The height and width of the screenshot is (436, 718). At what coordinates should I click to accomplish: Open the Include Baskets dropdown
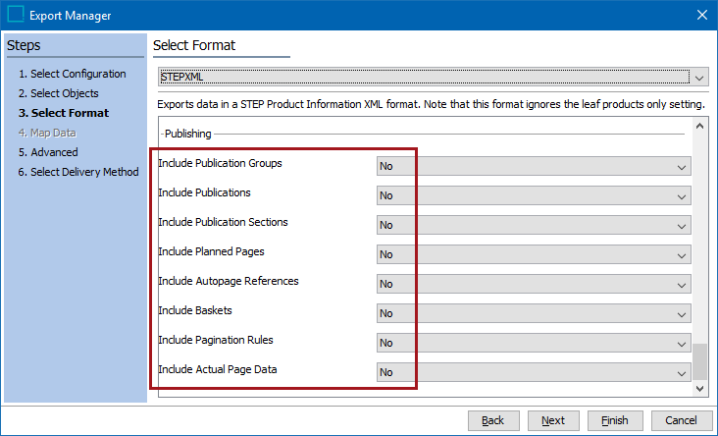[533, 313]
